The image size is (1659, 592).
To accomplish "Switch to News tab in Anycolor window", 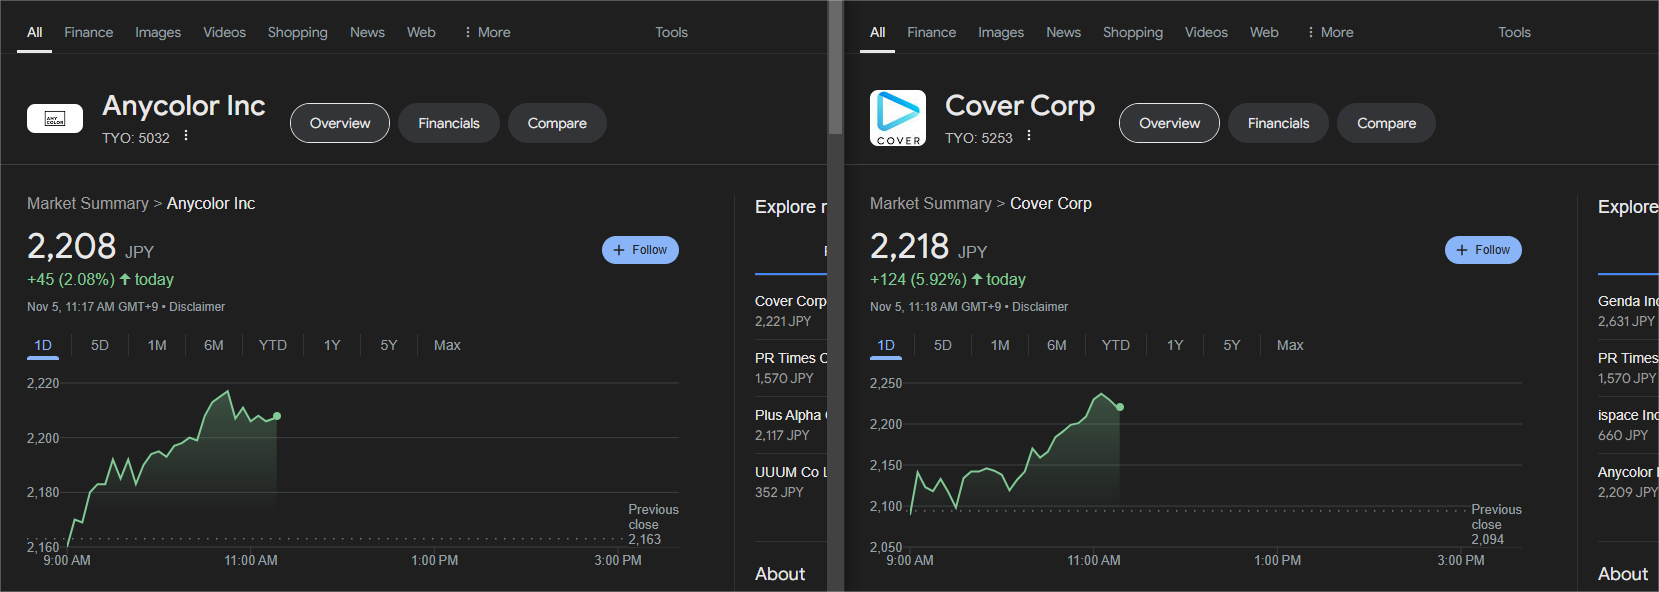I will click(367, 32).
